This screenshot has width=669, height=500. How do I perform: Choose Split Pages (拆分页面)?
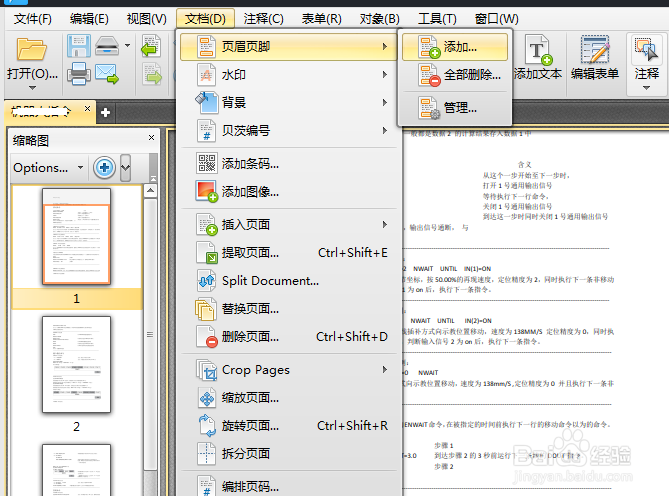(289, 453)
